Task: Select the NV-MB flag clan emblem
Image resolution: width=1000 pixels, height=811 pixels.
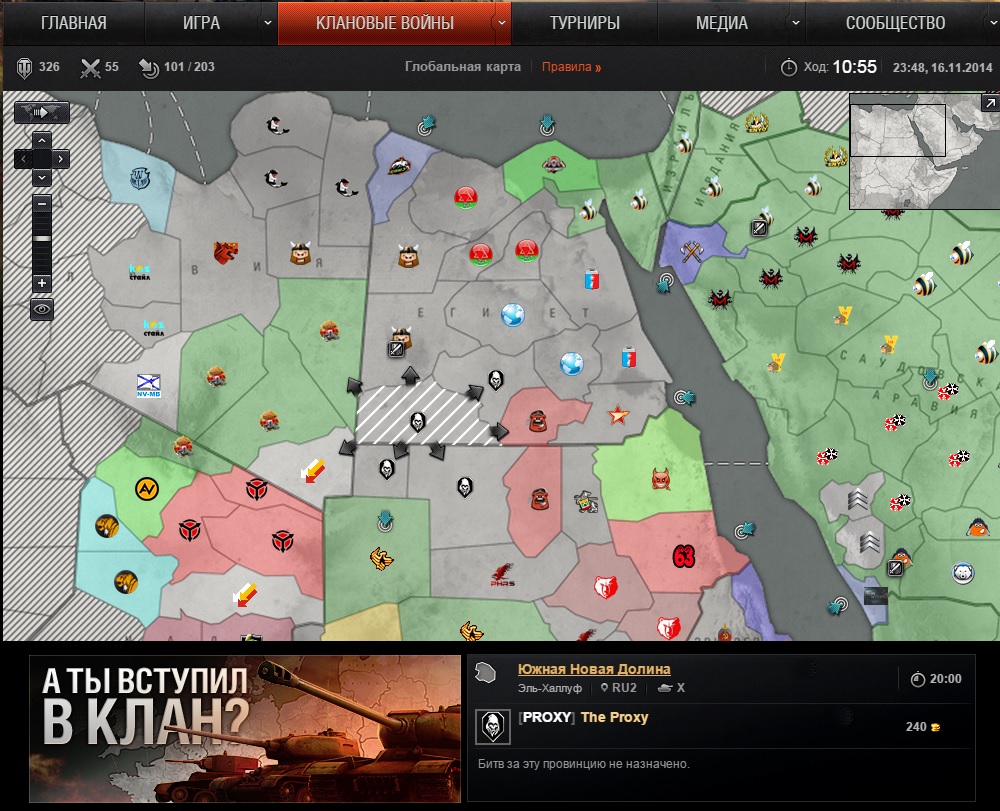Action: pos(149,386)
